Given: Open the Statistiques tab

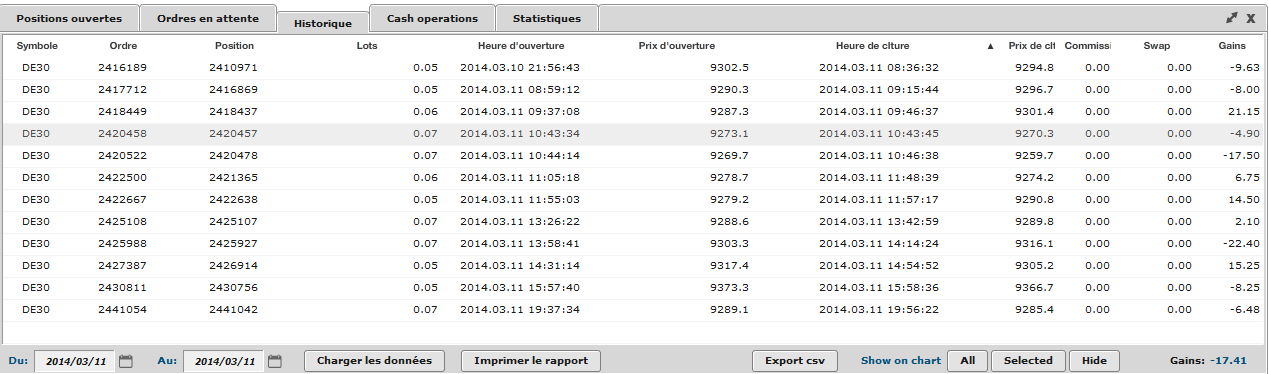Looking at the screenshot, I should pos(547,18).
